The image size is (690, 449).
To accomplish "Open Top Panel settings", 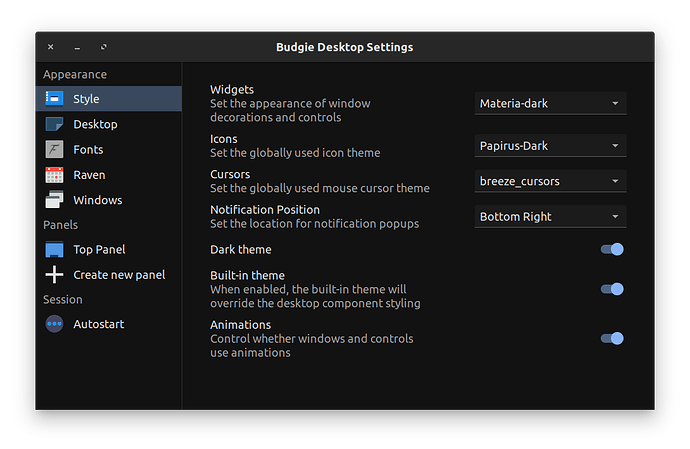I will click(x=109, y=250).
